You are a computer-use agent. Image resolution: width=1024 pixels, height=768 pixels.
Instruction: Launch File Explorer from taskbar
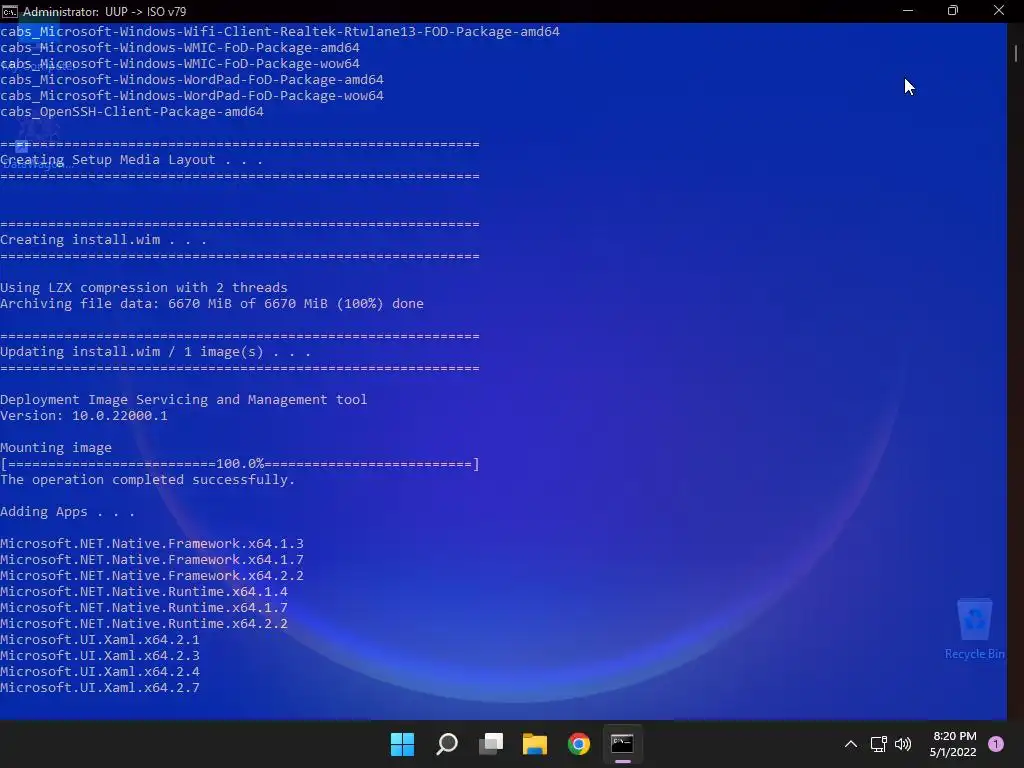tap(535, 744)
